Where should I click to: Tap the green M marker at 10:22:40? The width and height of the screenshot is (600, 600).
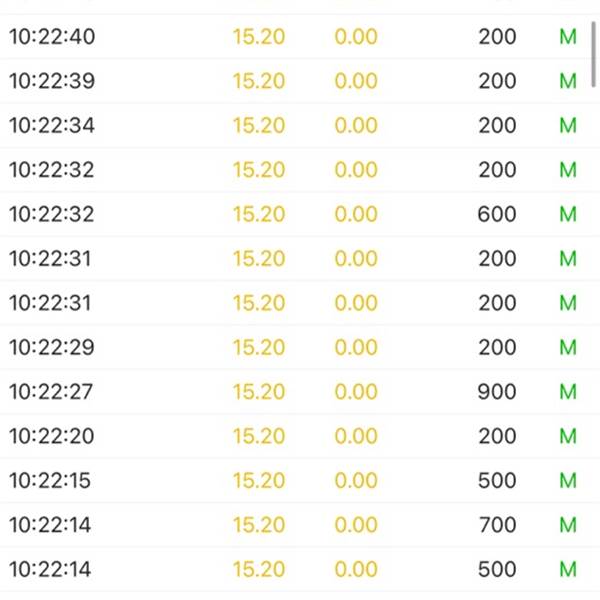[568, 37]
